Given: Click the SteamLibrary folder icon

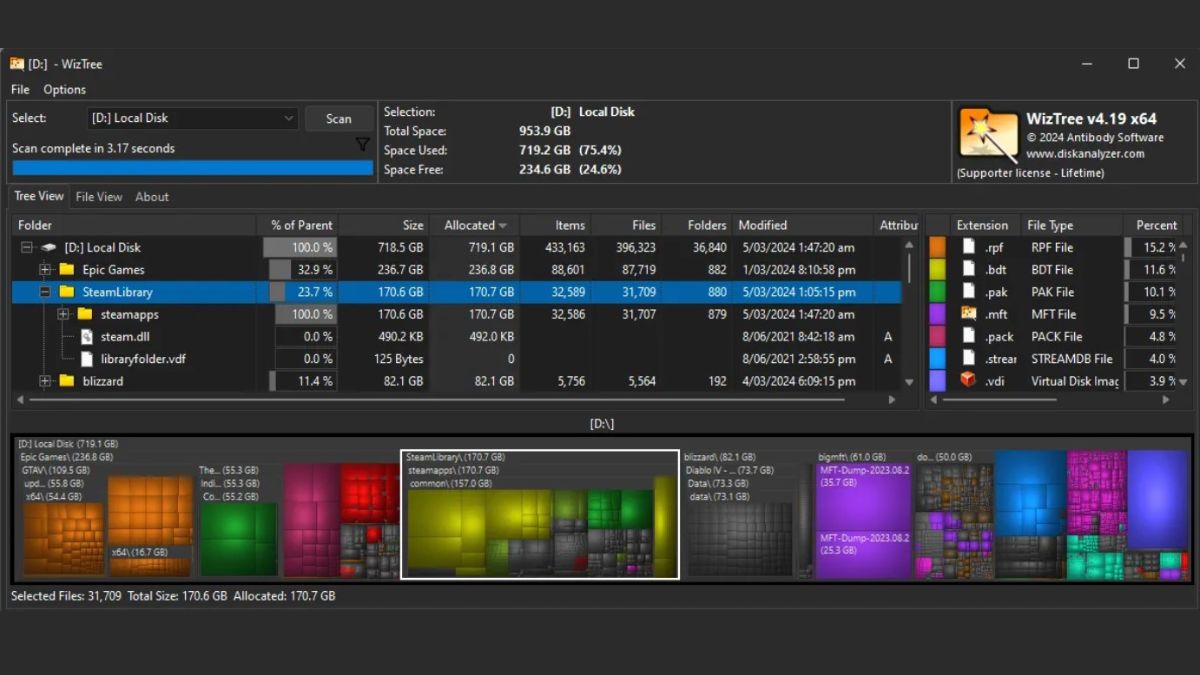Looking at the screenshot, I should point(67,292).
